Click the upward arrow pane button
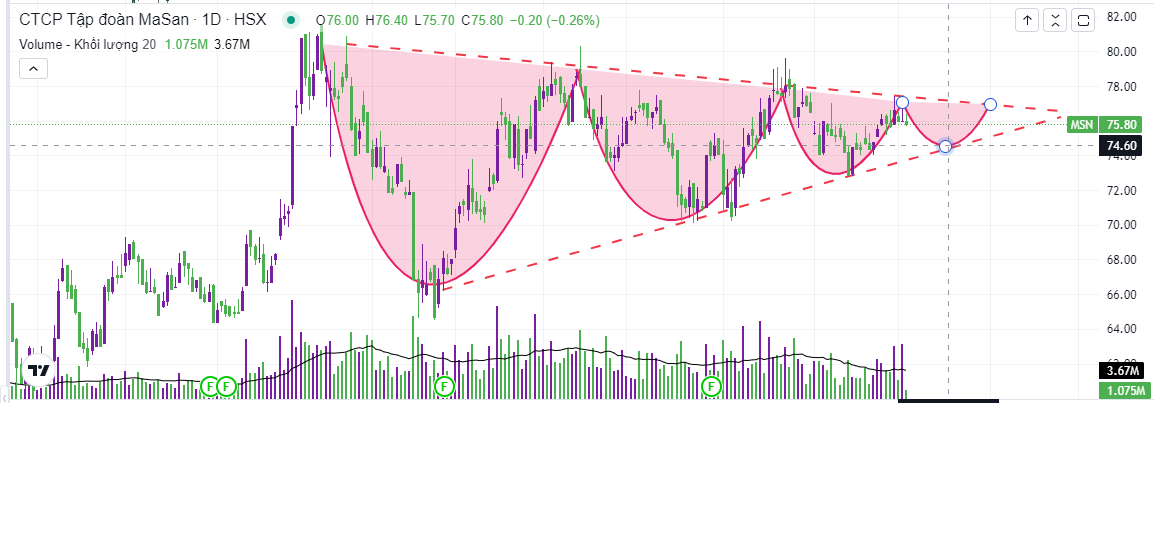The height and width of the screenshot is (540, 1154). coord(1027,20)
